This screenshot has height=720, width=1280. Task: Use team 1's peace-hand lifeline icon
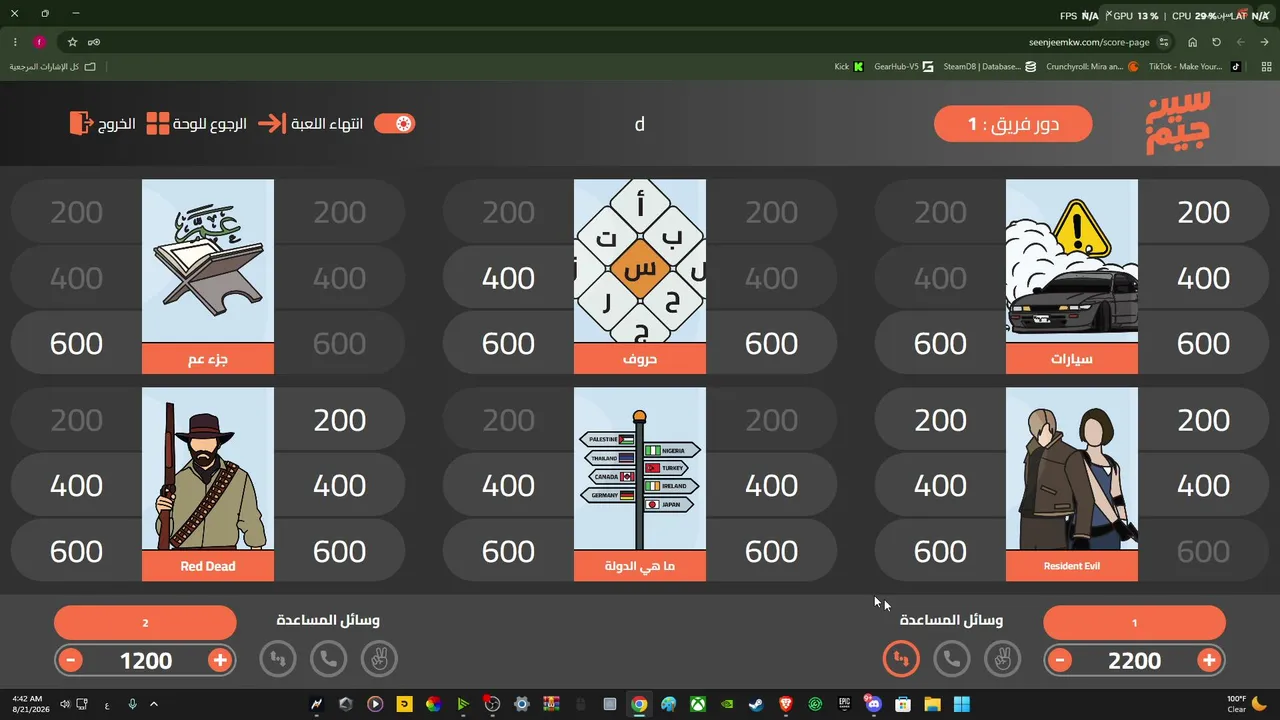pyautogui.click(x=1003, y=659)
